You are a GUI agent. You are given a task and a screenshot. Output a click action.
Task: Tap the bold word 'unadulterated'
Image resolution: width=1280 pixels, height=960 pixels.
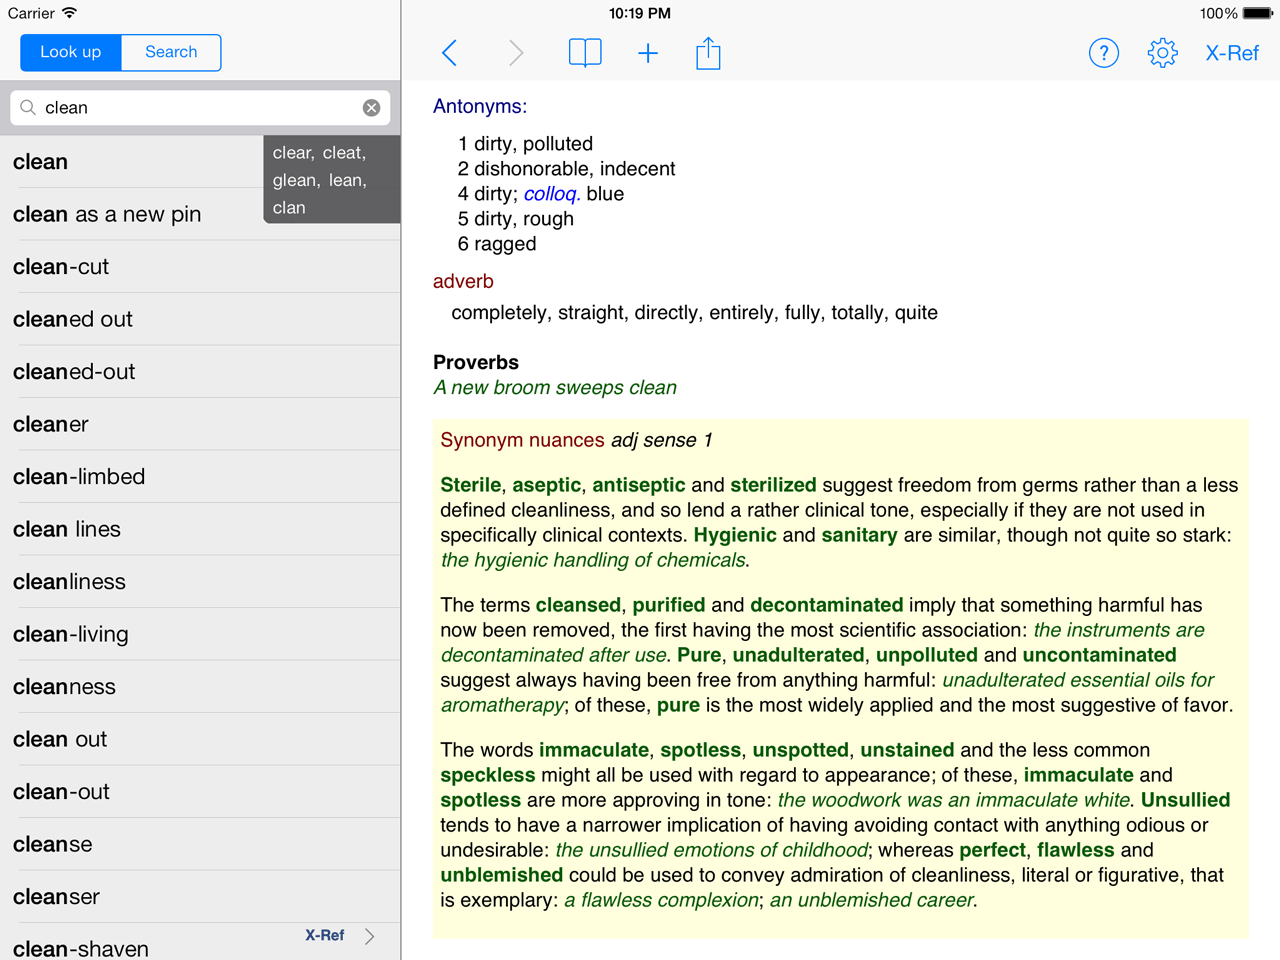click(798, 655)
